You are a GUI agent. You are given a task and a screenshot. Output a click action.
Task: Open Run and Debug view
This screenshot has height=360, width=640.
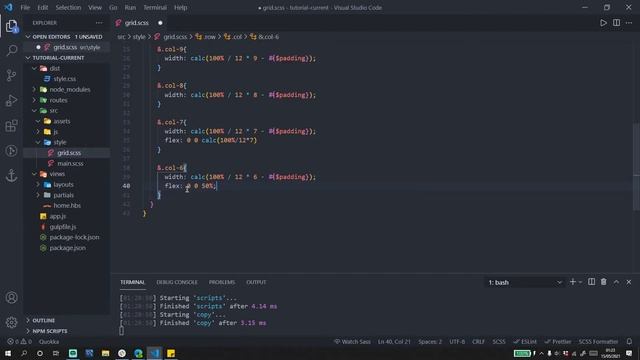[11, 100]
